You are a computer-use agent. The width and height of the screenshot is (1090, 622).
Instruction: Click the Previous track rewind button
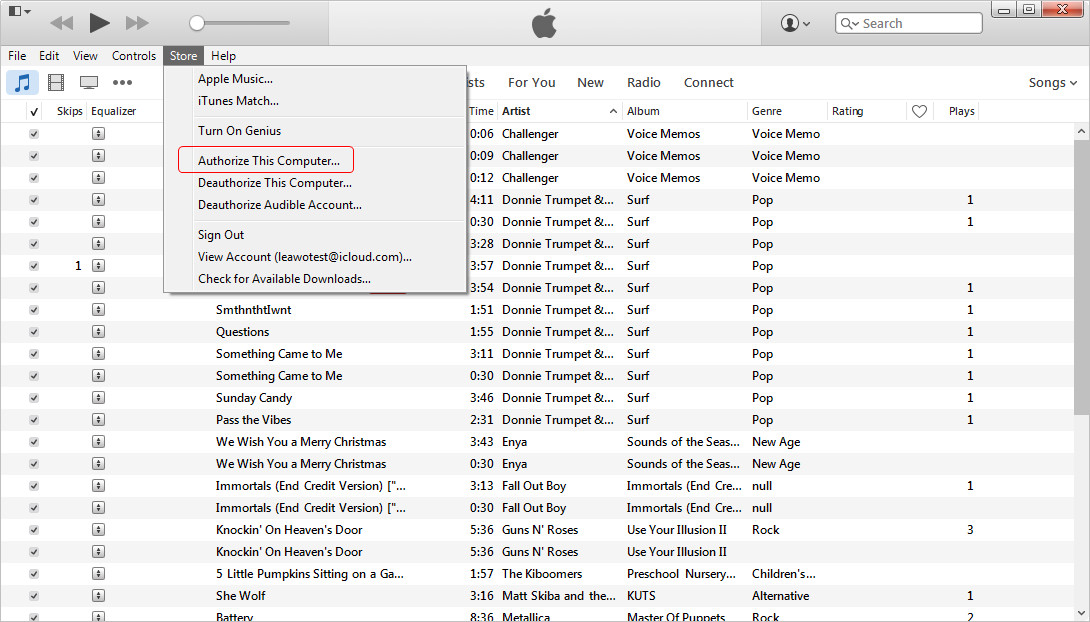[62, 23]
